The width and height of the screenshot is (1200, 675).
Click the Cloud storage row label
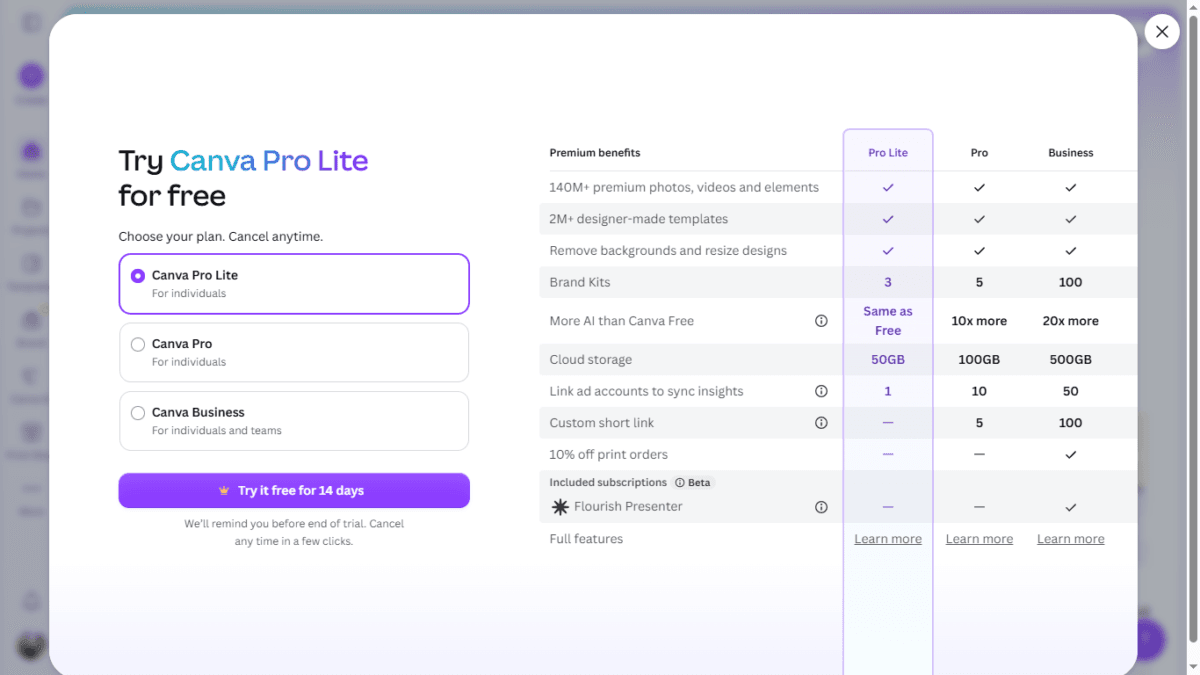tap(591, 360)
